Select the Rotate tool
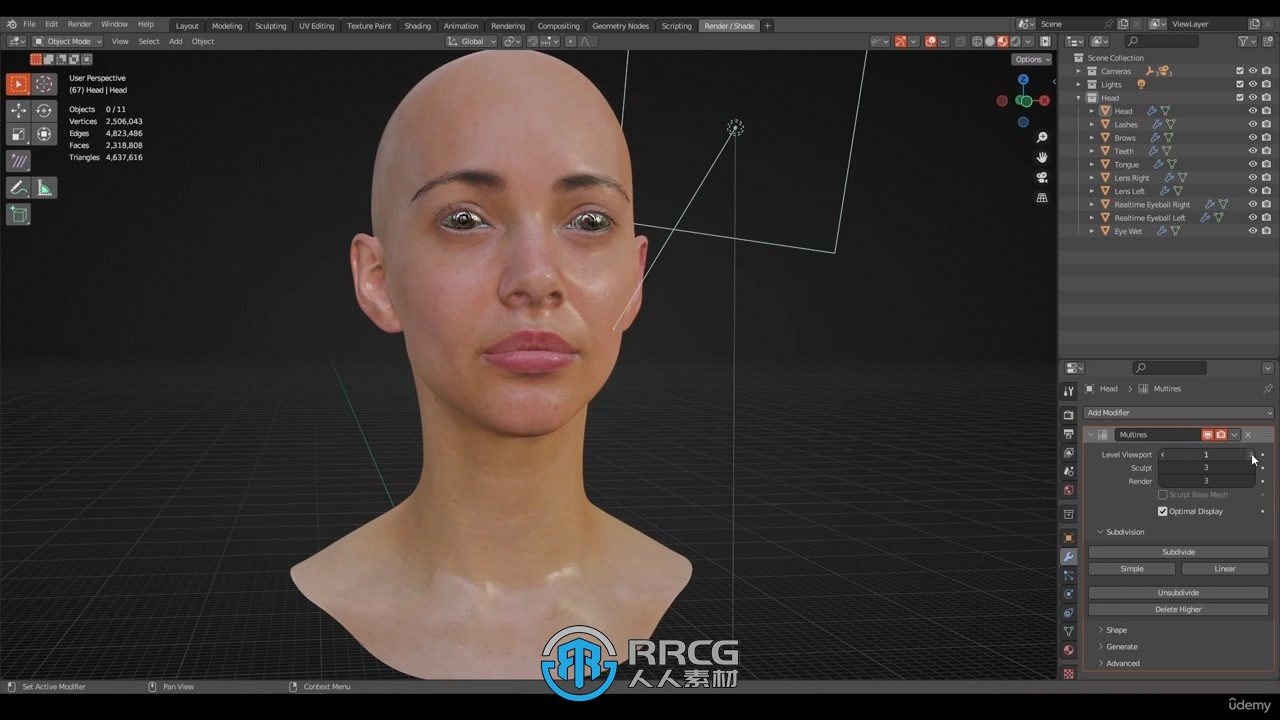The height and width of the screenshot is (720, 1280). 44,111
